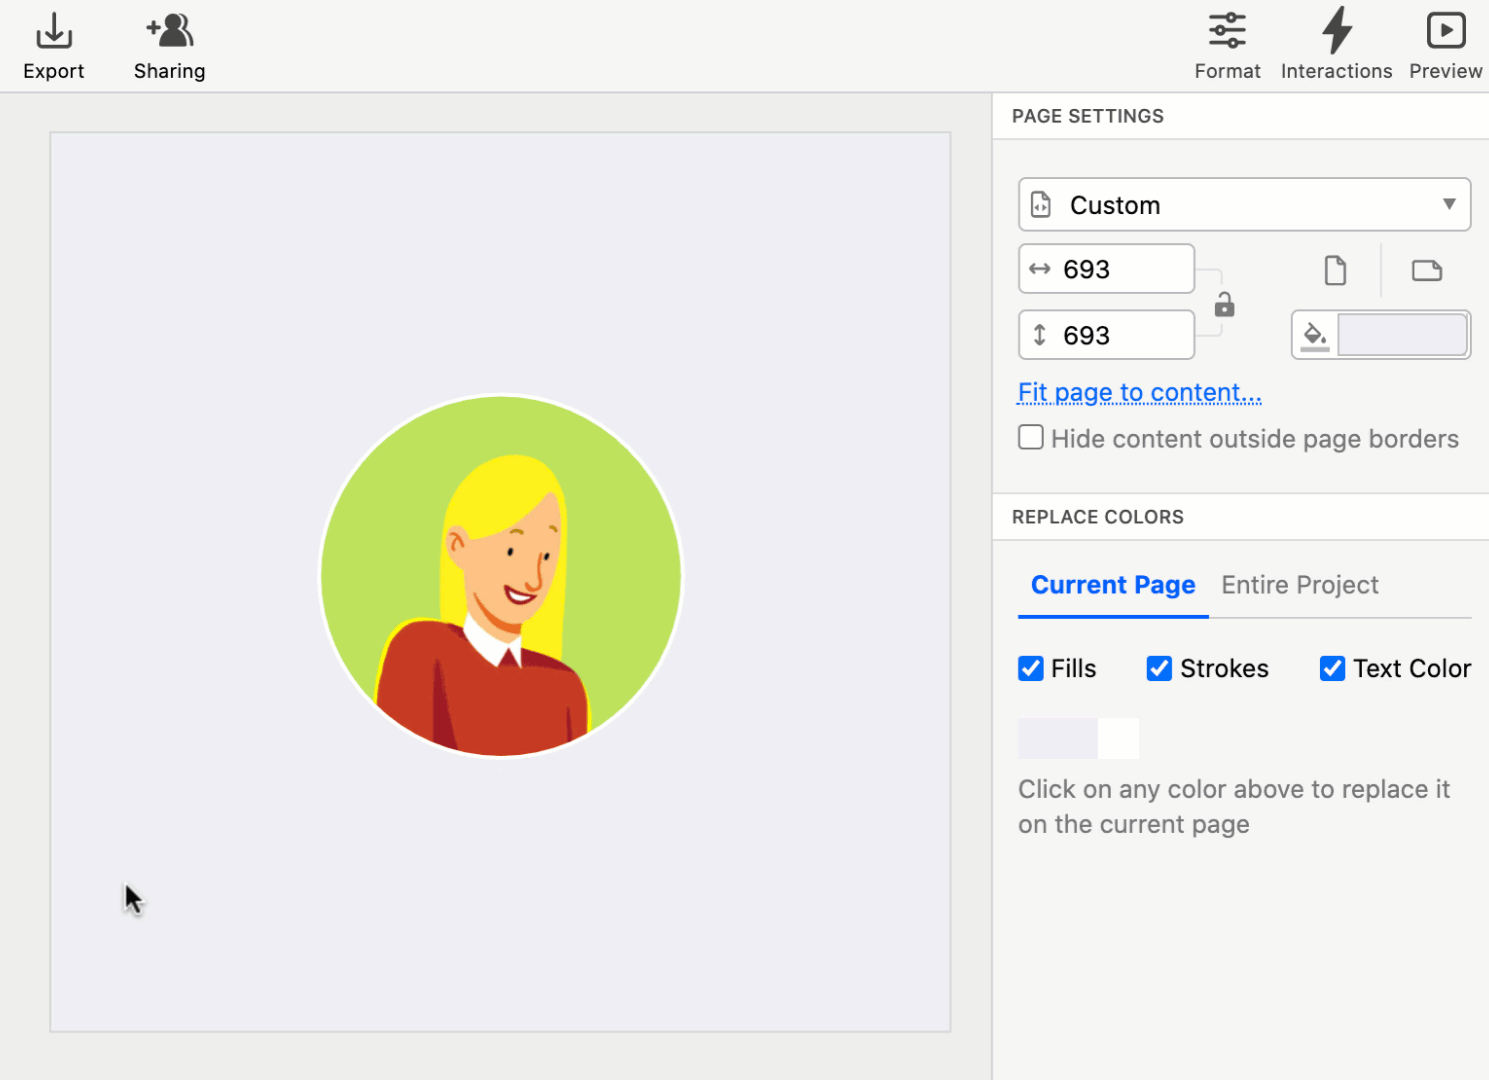Screen dimensions: 1489x1080
Task: Click the white replace color swatch
Action: [x=1119, y=738]
